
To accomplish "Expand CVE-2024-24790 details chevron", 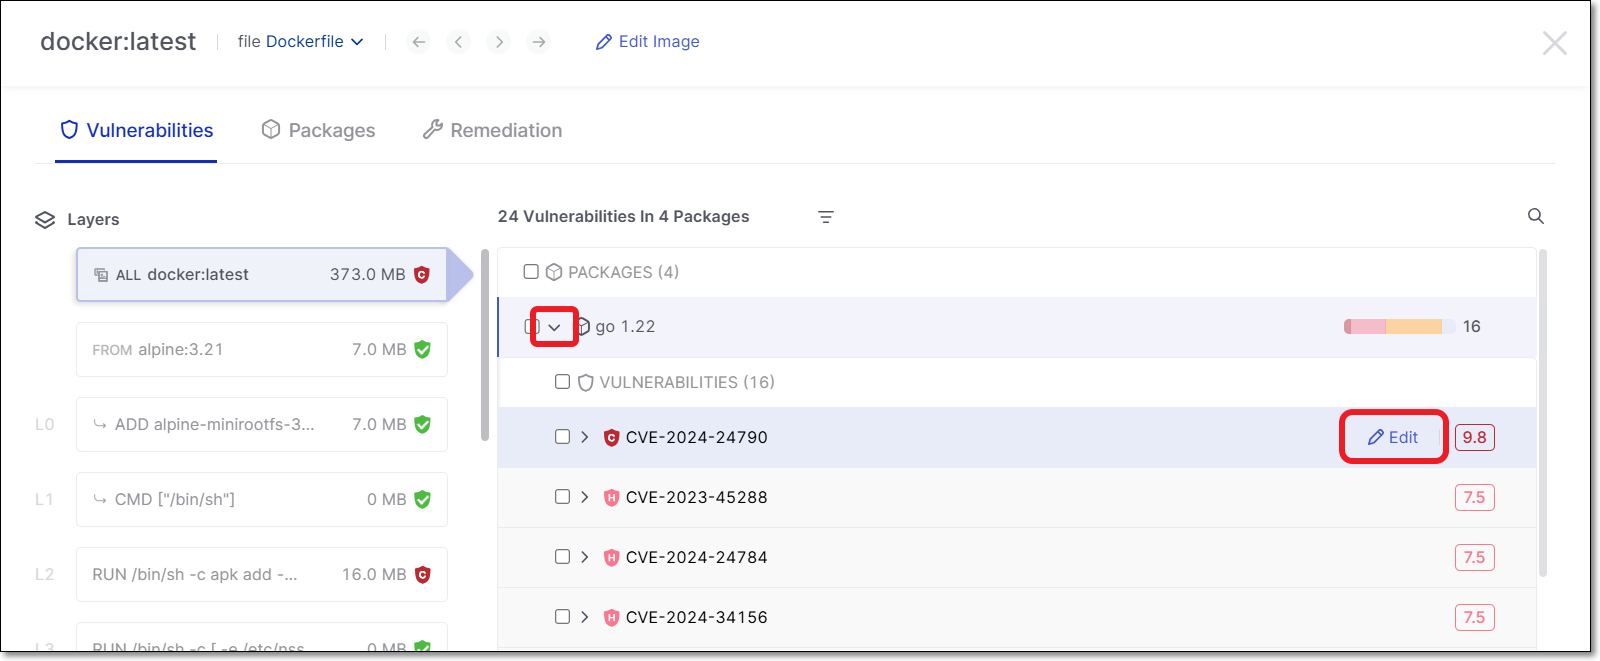I will [585, 437].
